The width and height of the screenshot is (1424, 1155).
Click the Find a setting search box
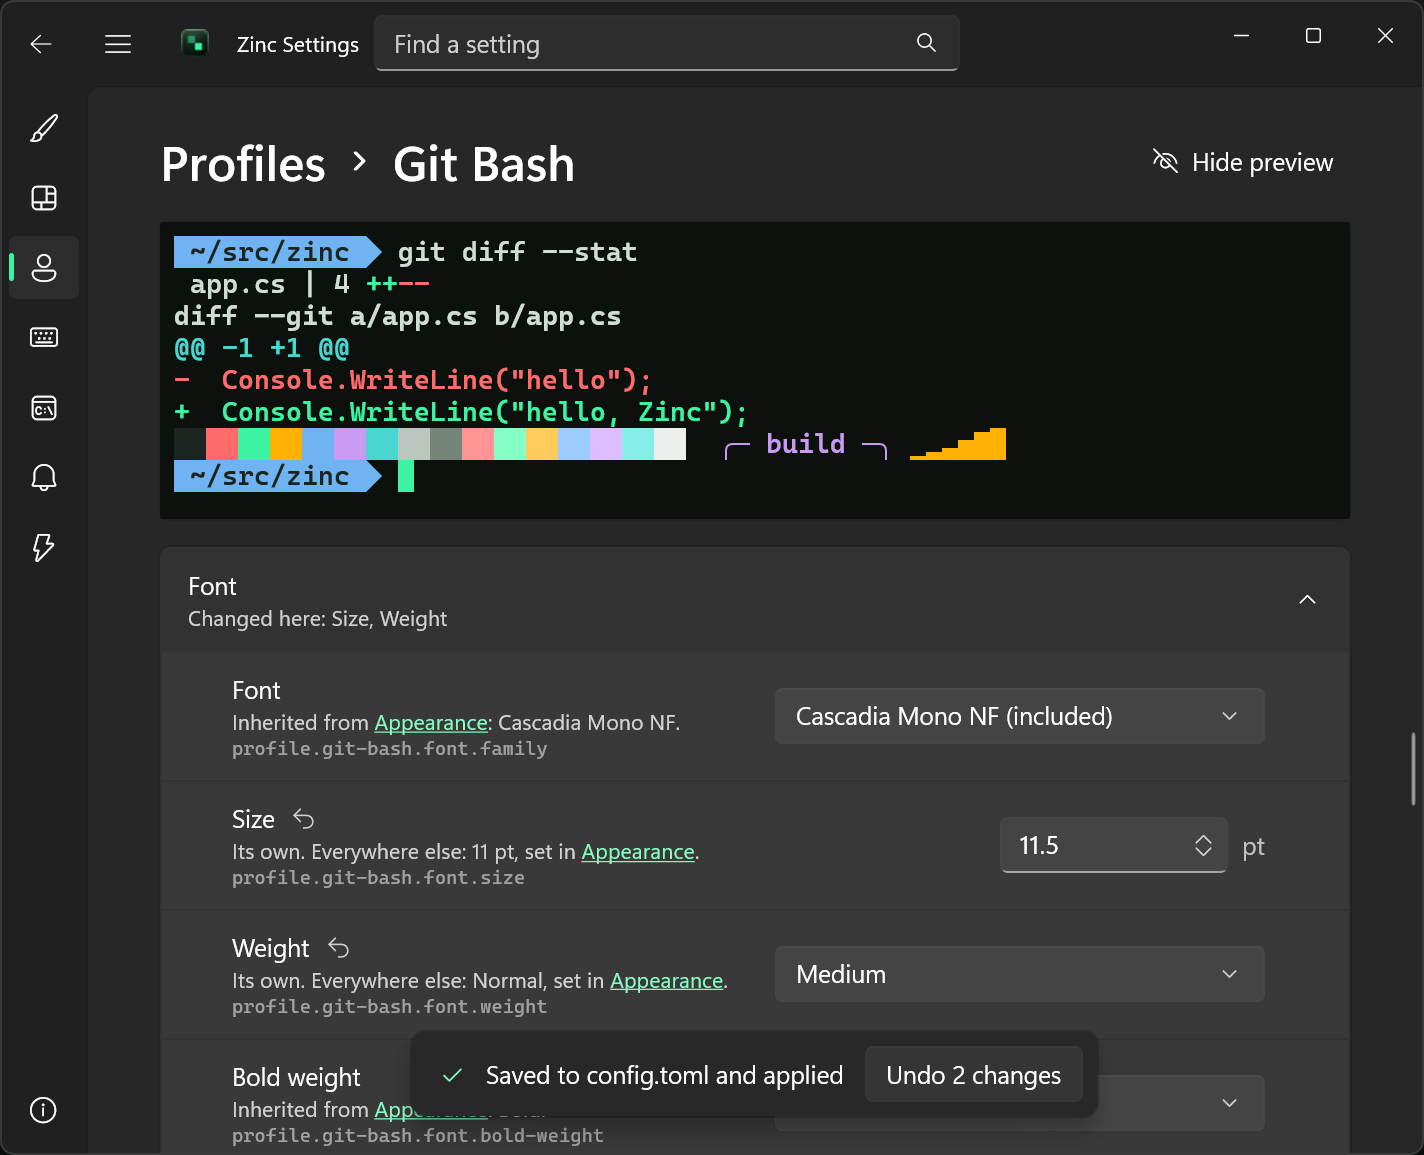point(667,43)
